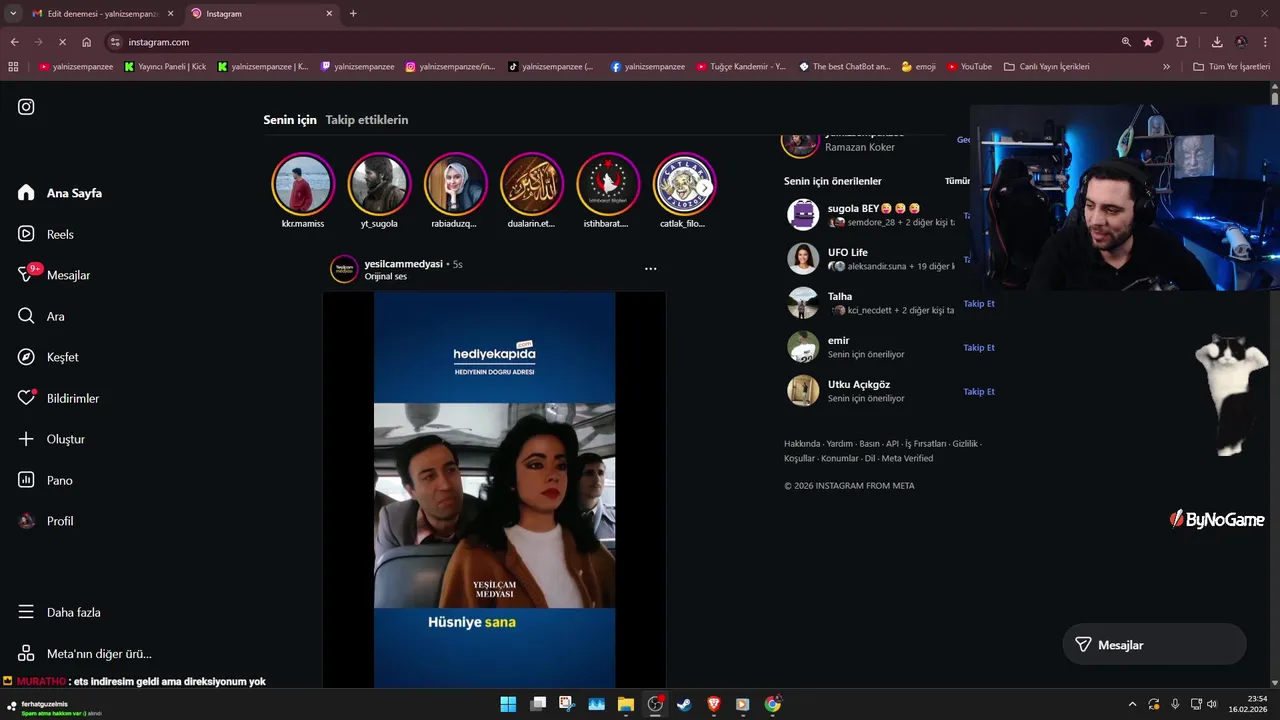Viewport: 1280px width, 720px height.
Task: Open browser zoom magnifier icon in address bar
Action: [x=1126, y=42]
